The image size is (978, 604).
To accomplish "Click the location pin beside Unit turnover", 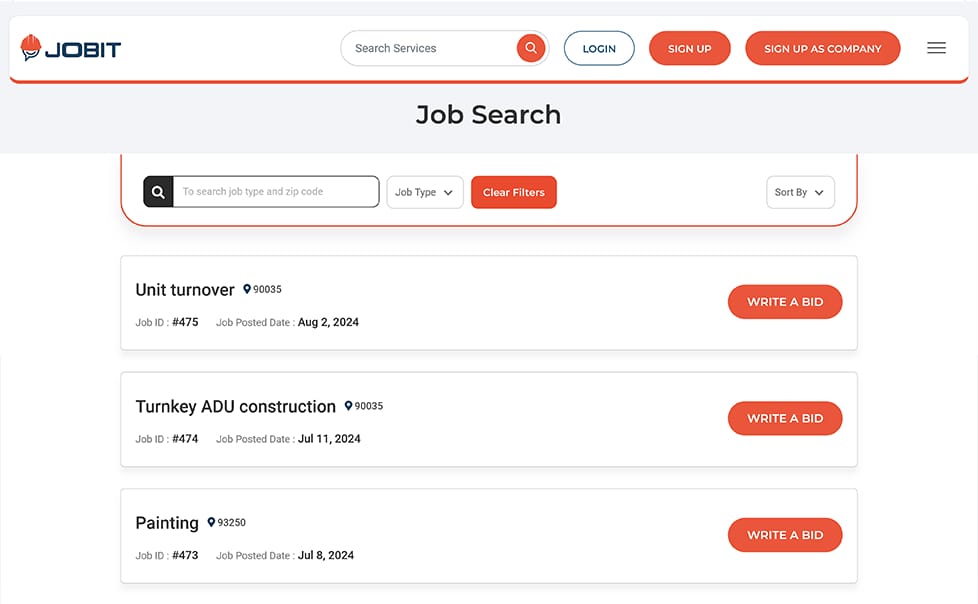I will [247, 290].
